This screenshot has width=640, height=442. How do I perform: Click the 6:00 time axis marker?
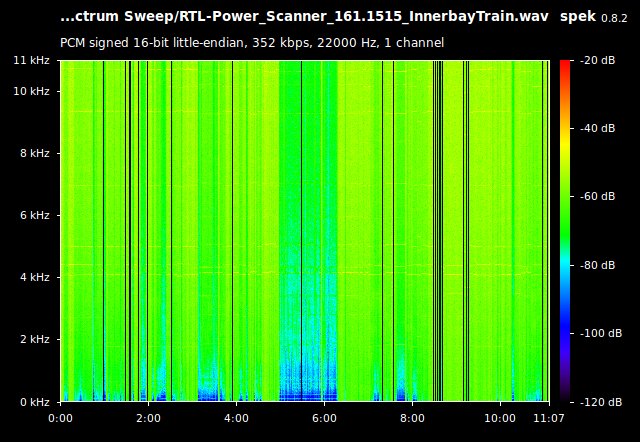pos(324,418)
